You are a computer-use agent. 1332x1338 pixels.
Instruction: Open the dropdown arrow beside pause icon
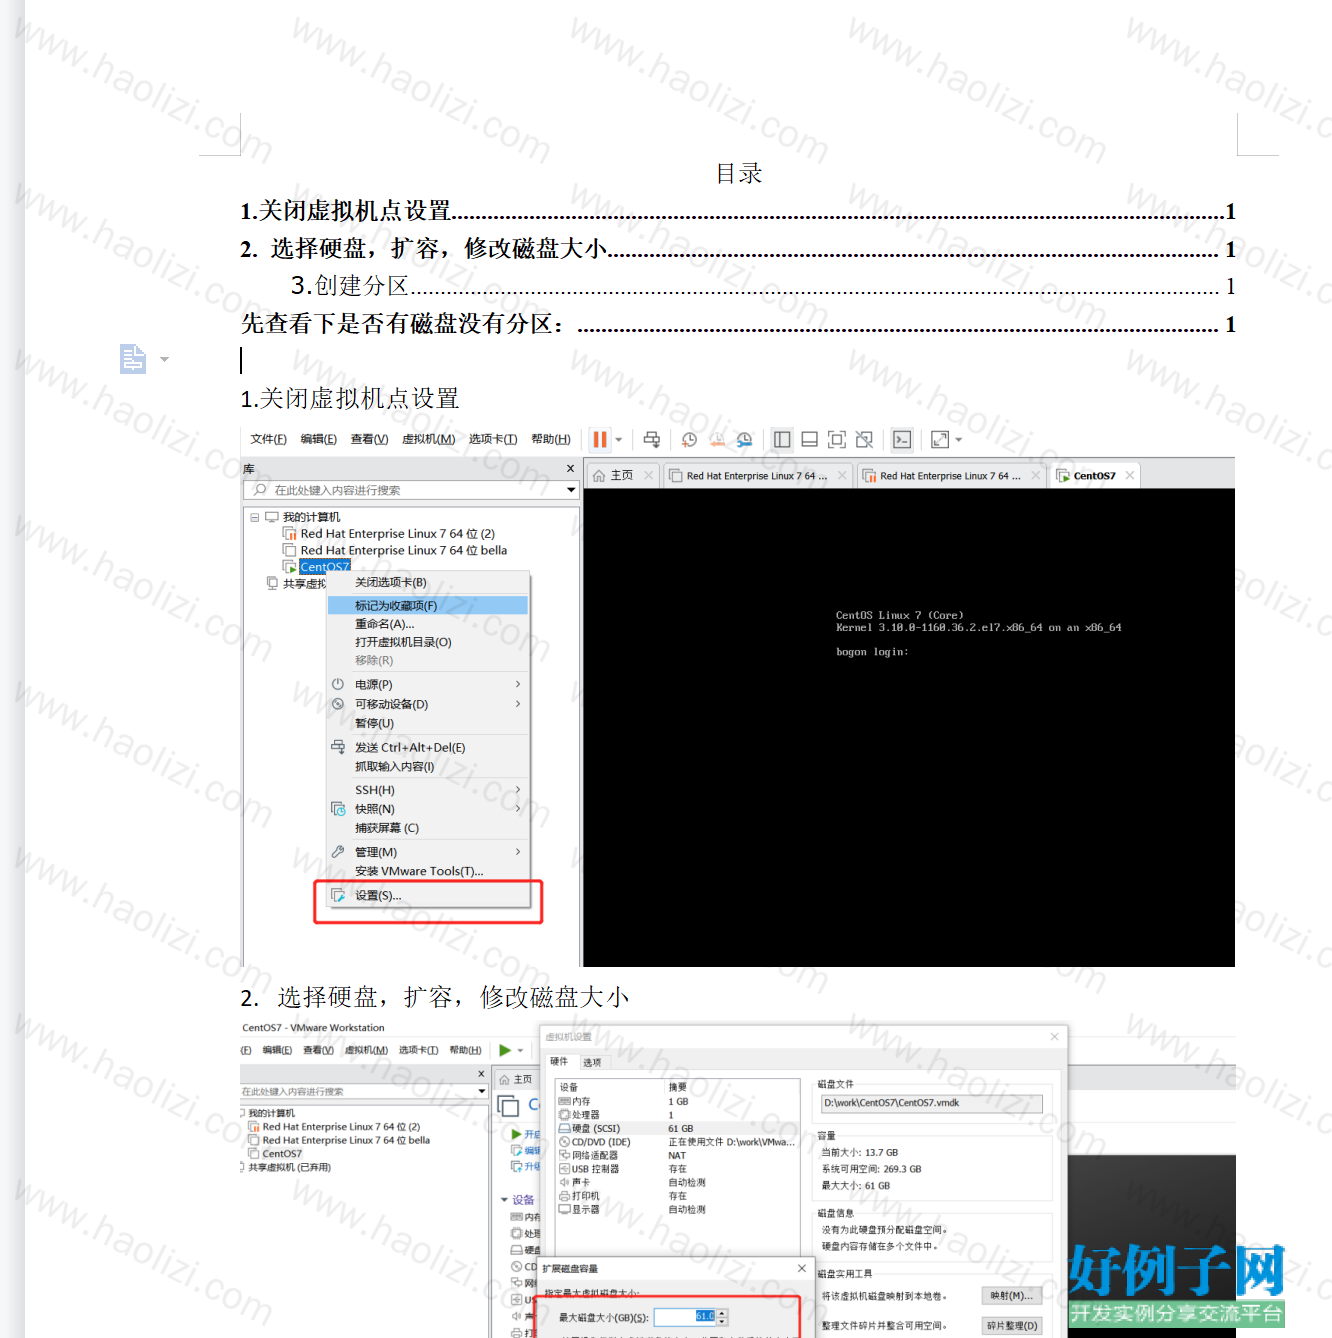pos(619,439)
